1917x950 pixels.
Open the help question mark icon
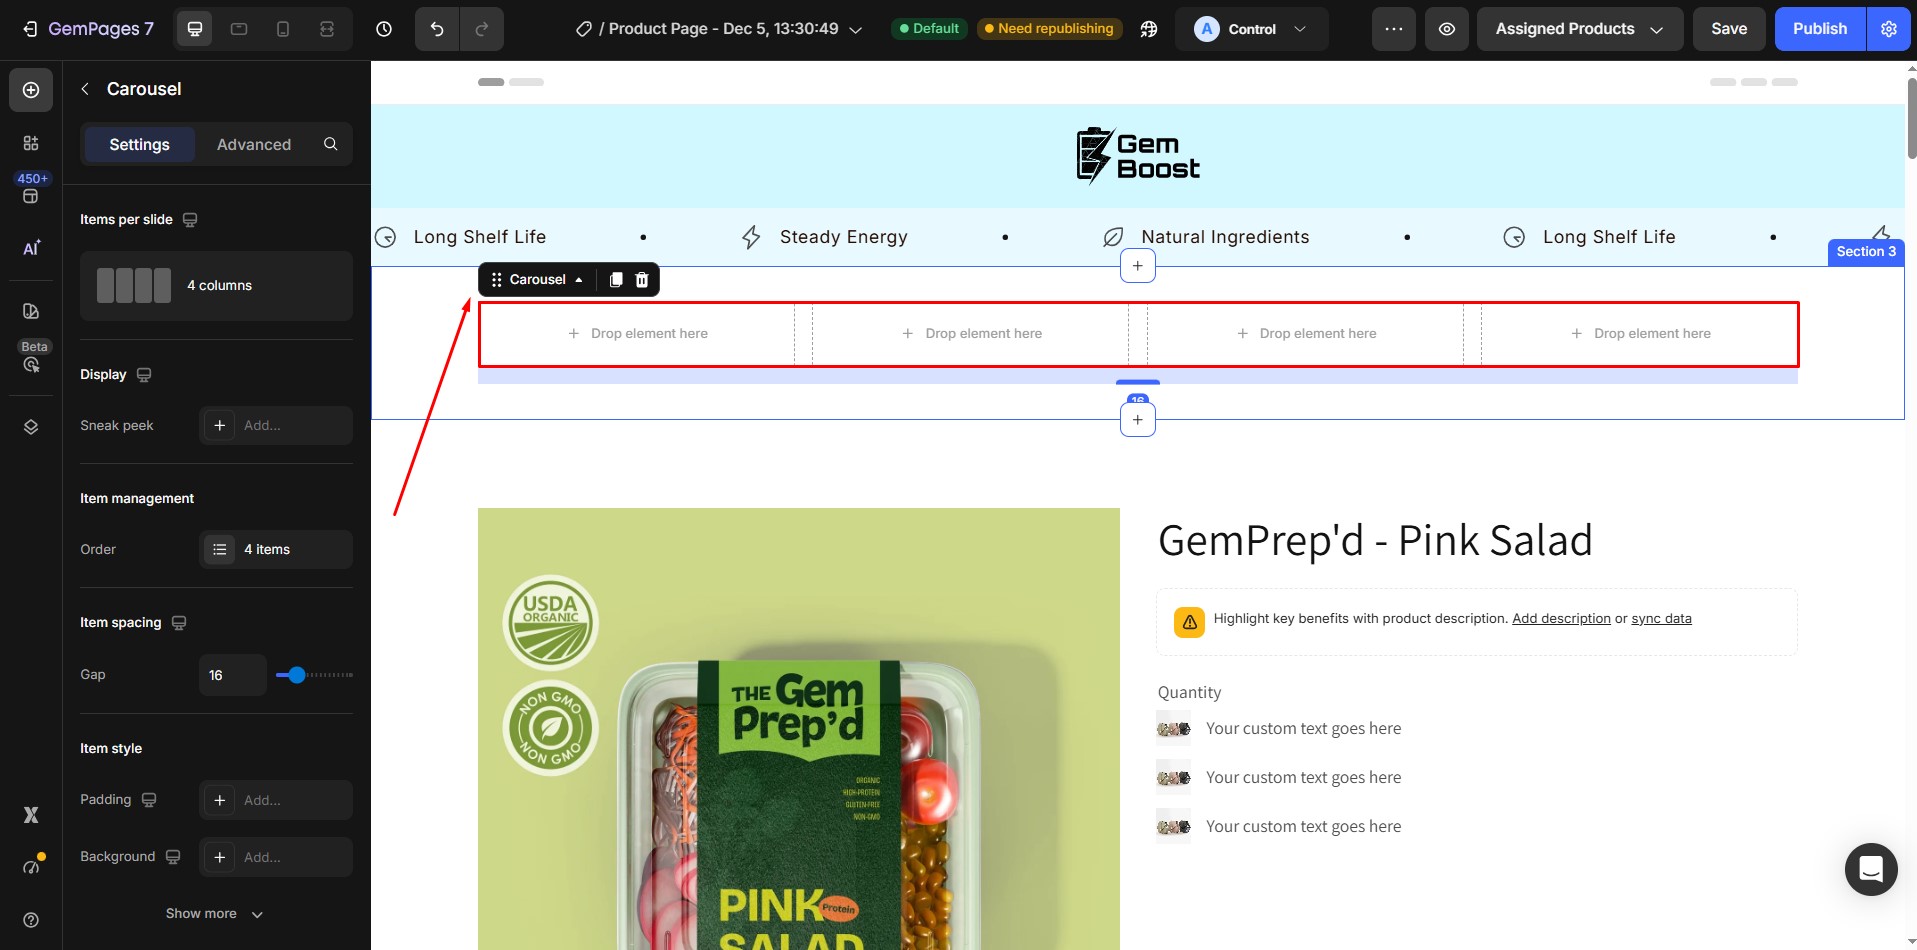[31, 920]
